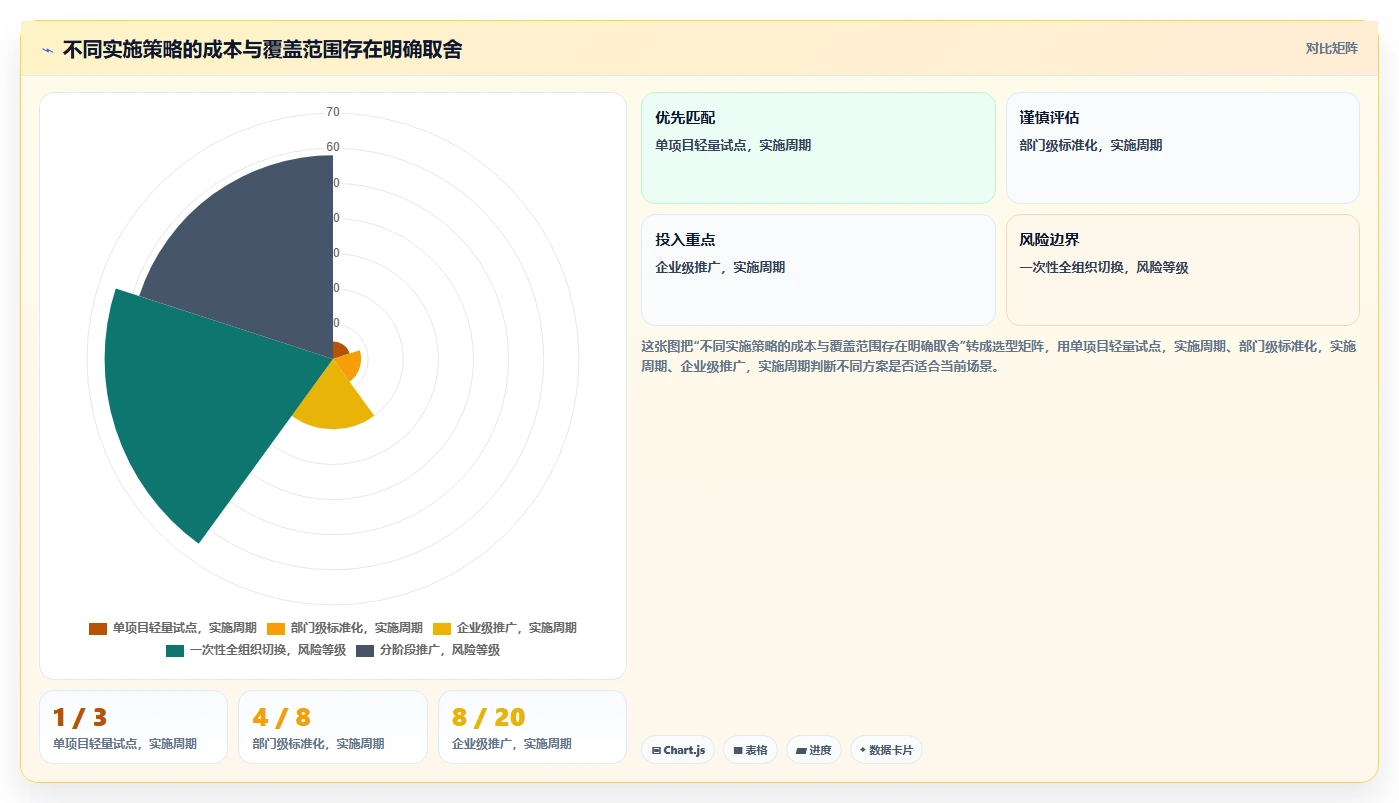Toggle the 一次性全组织切换 legend item
This screenshot has width=1399, height=803.
tap(256, 650)
